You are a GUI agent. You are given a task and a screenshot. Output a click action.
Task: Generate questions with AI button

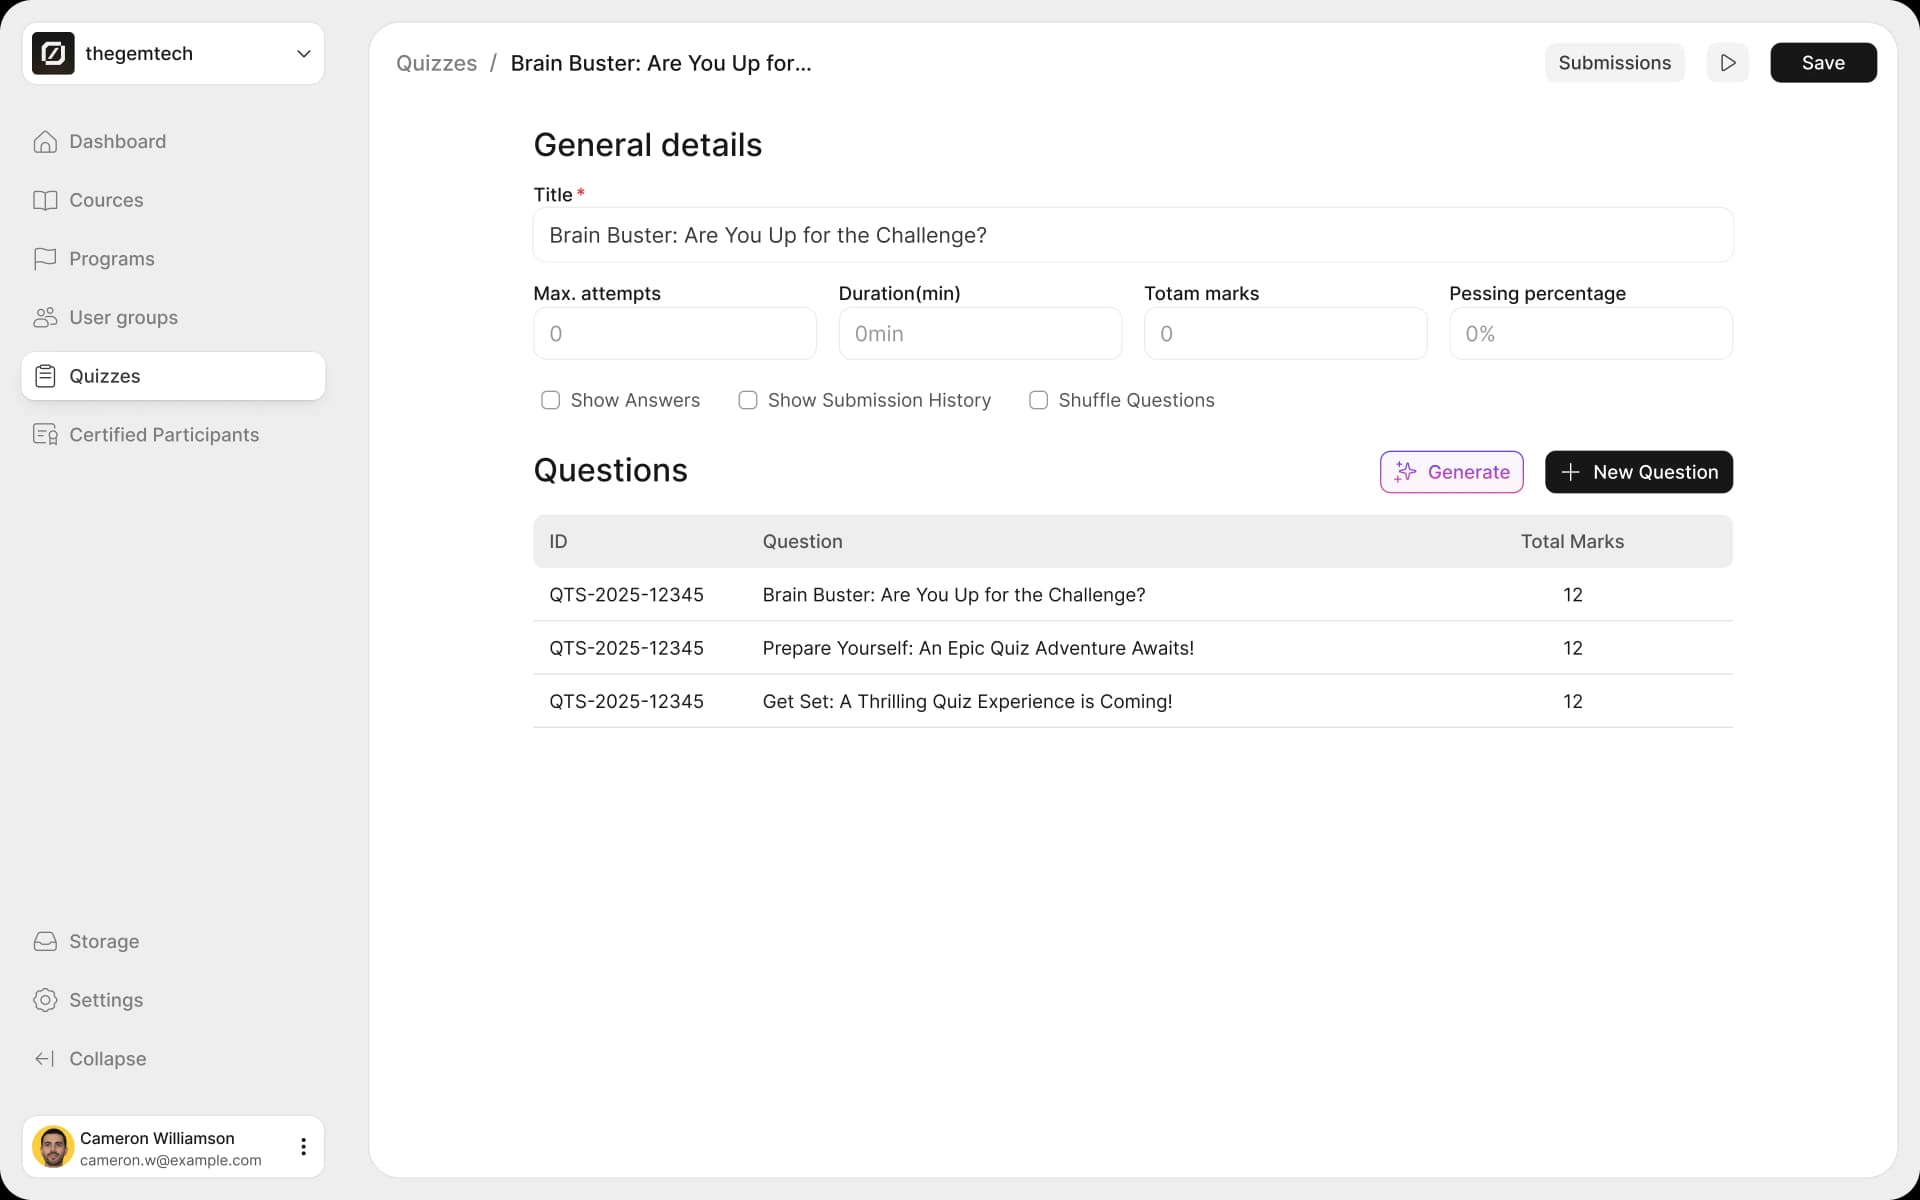pyautogui.click(x=1451, y=472)
